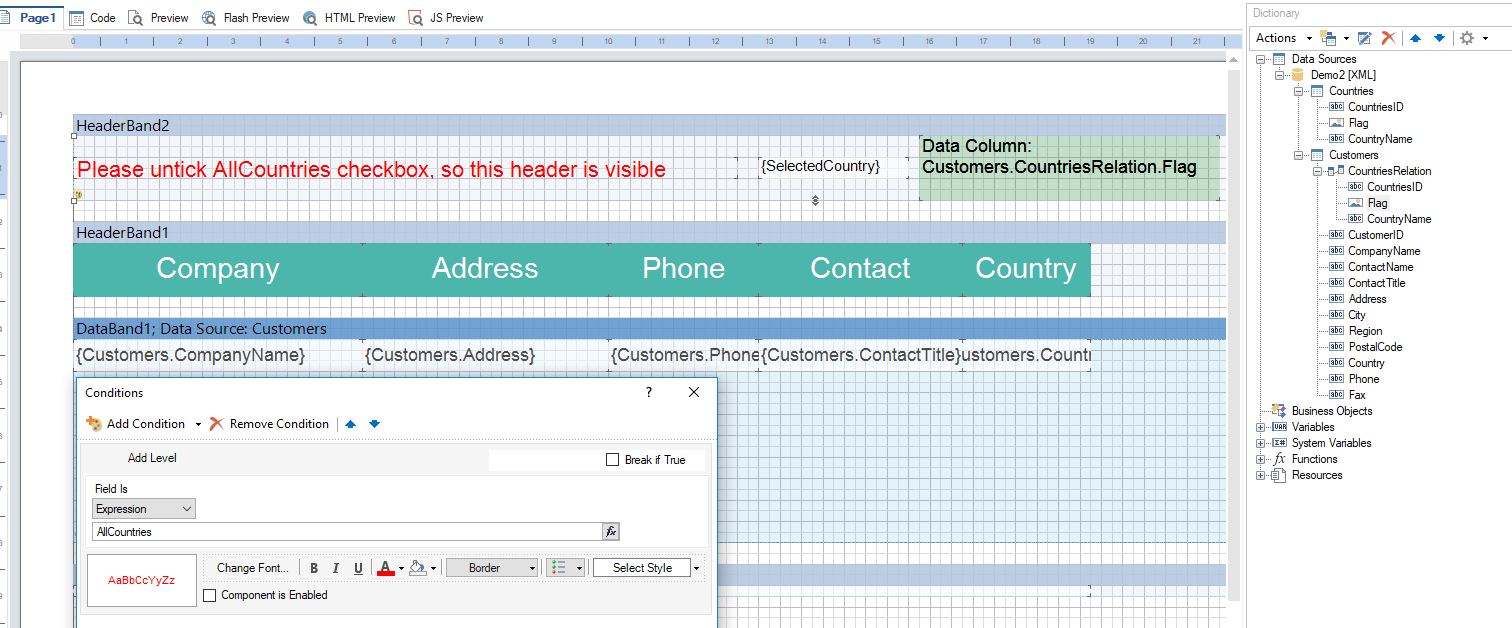Toggle Italic formatting in Conditions dialog
Screen dimensions: 1512x628
tap(336, 568)
